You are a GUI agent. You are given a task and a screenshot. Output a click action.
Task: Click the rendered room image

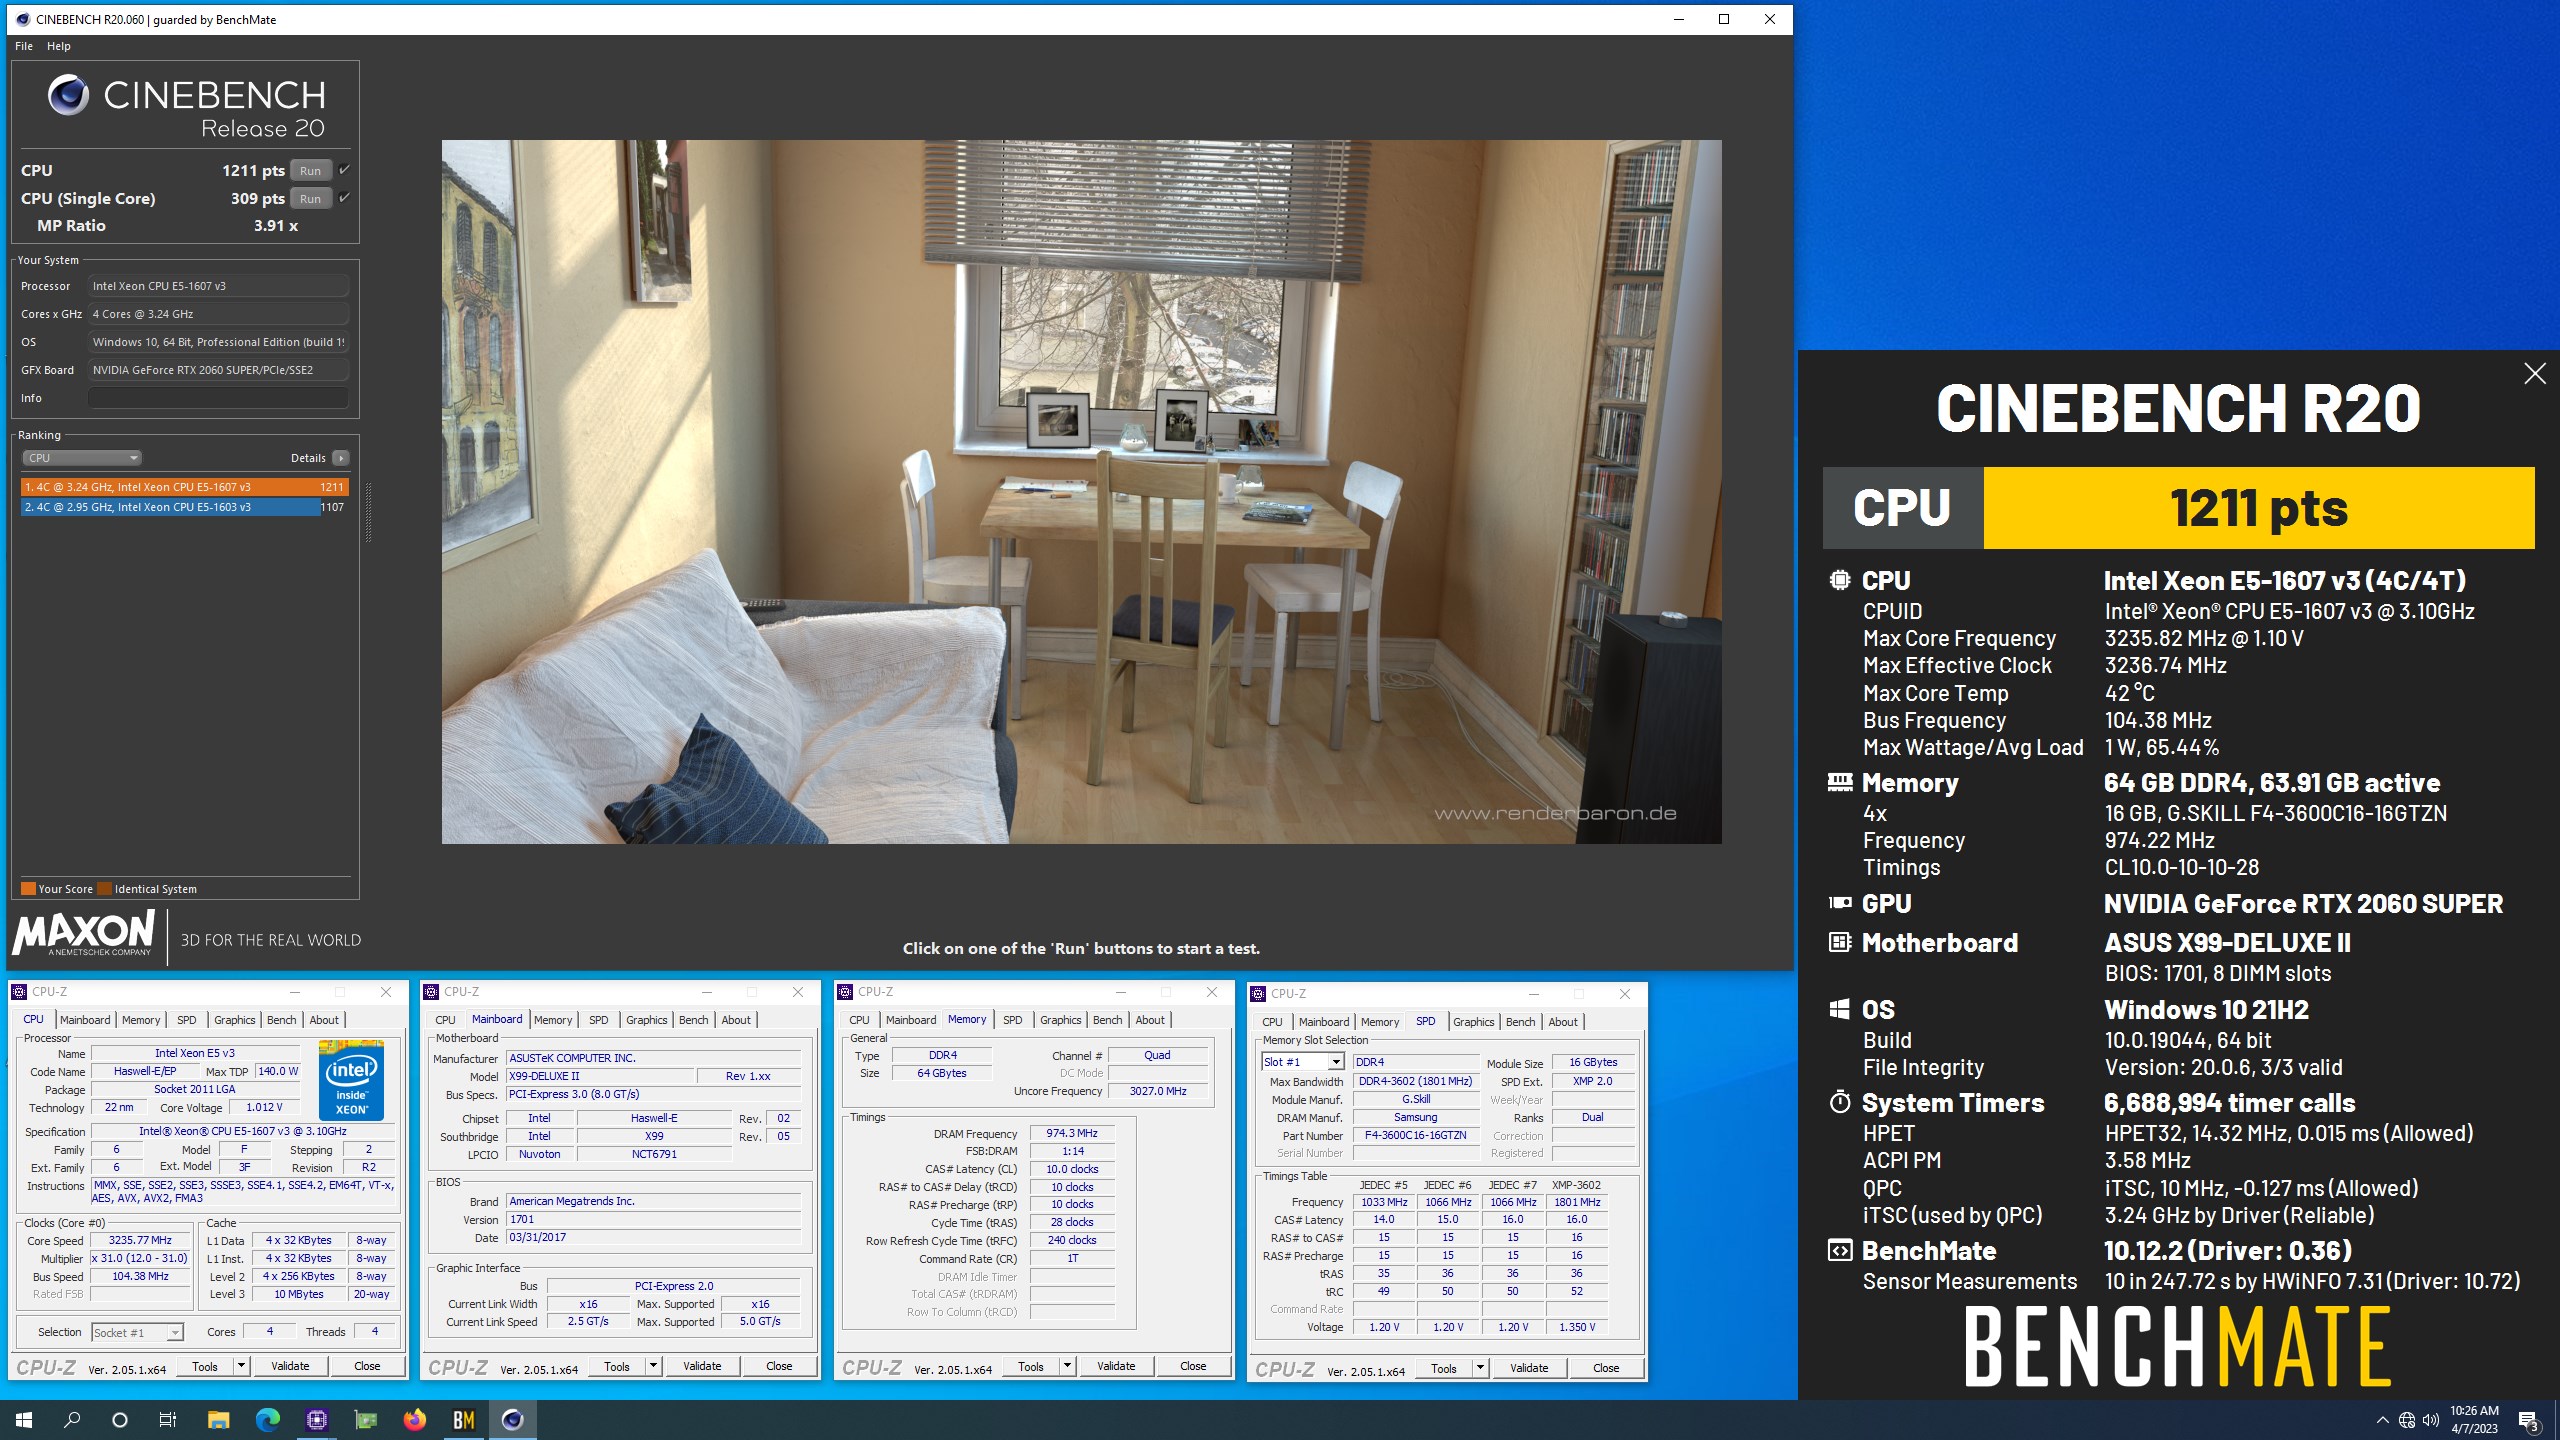[x=1081, y=491]
